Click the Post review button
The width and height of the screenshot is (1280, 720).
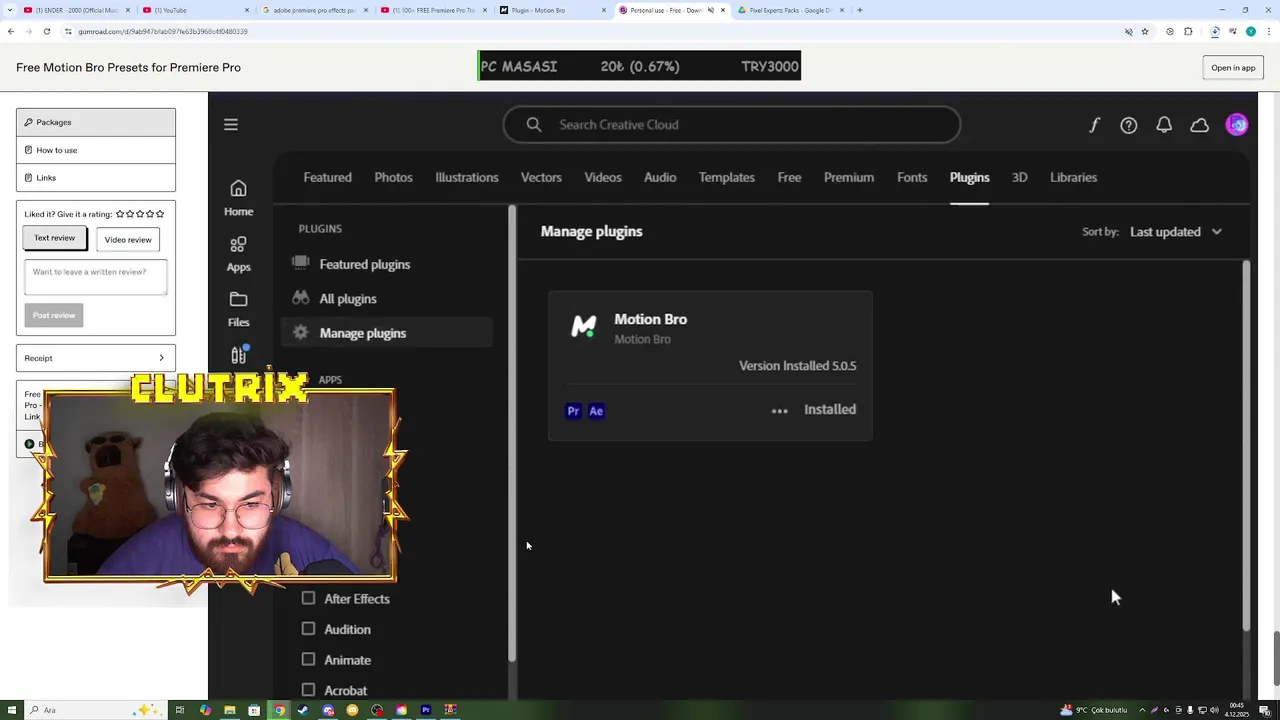(54, 315)
